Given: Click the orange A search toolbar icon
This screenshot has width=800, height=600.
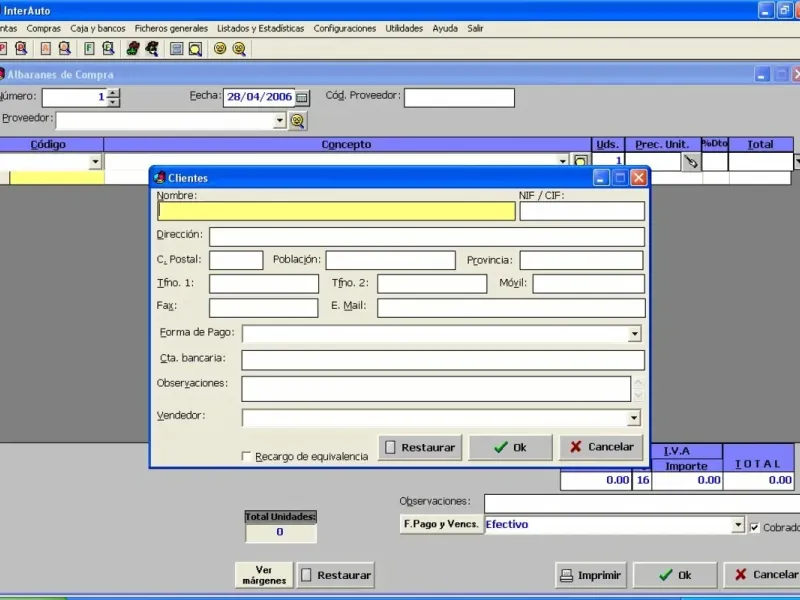Looking at the screenshot, I should point(64,48).
